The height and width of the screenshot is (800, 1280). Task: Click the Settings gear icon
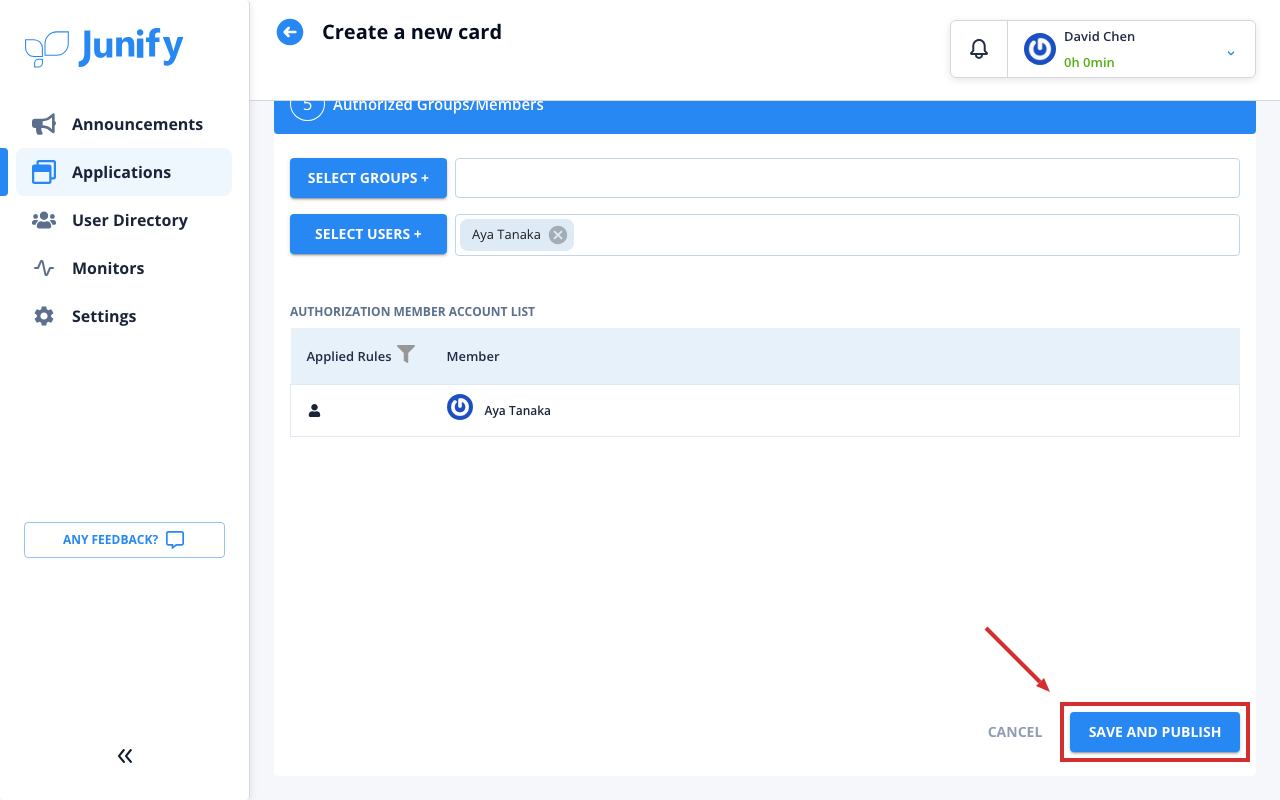pyautogui.click(x=44, y=316)
